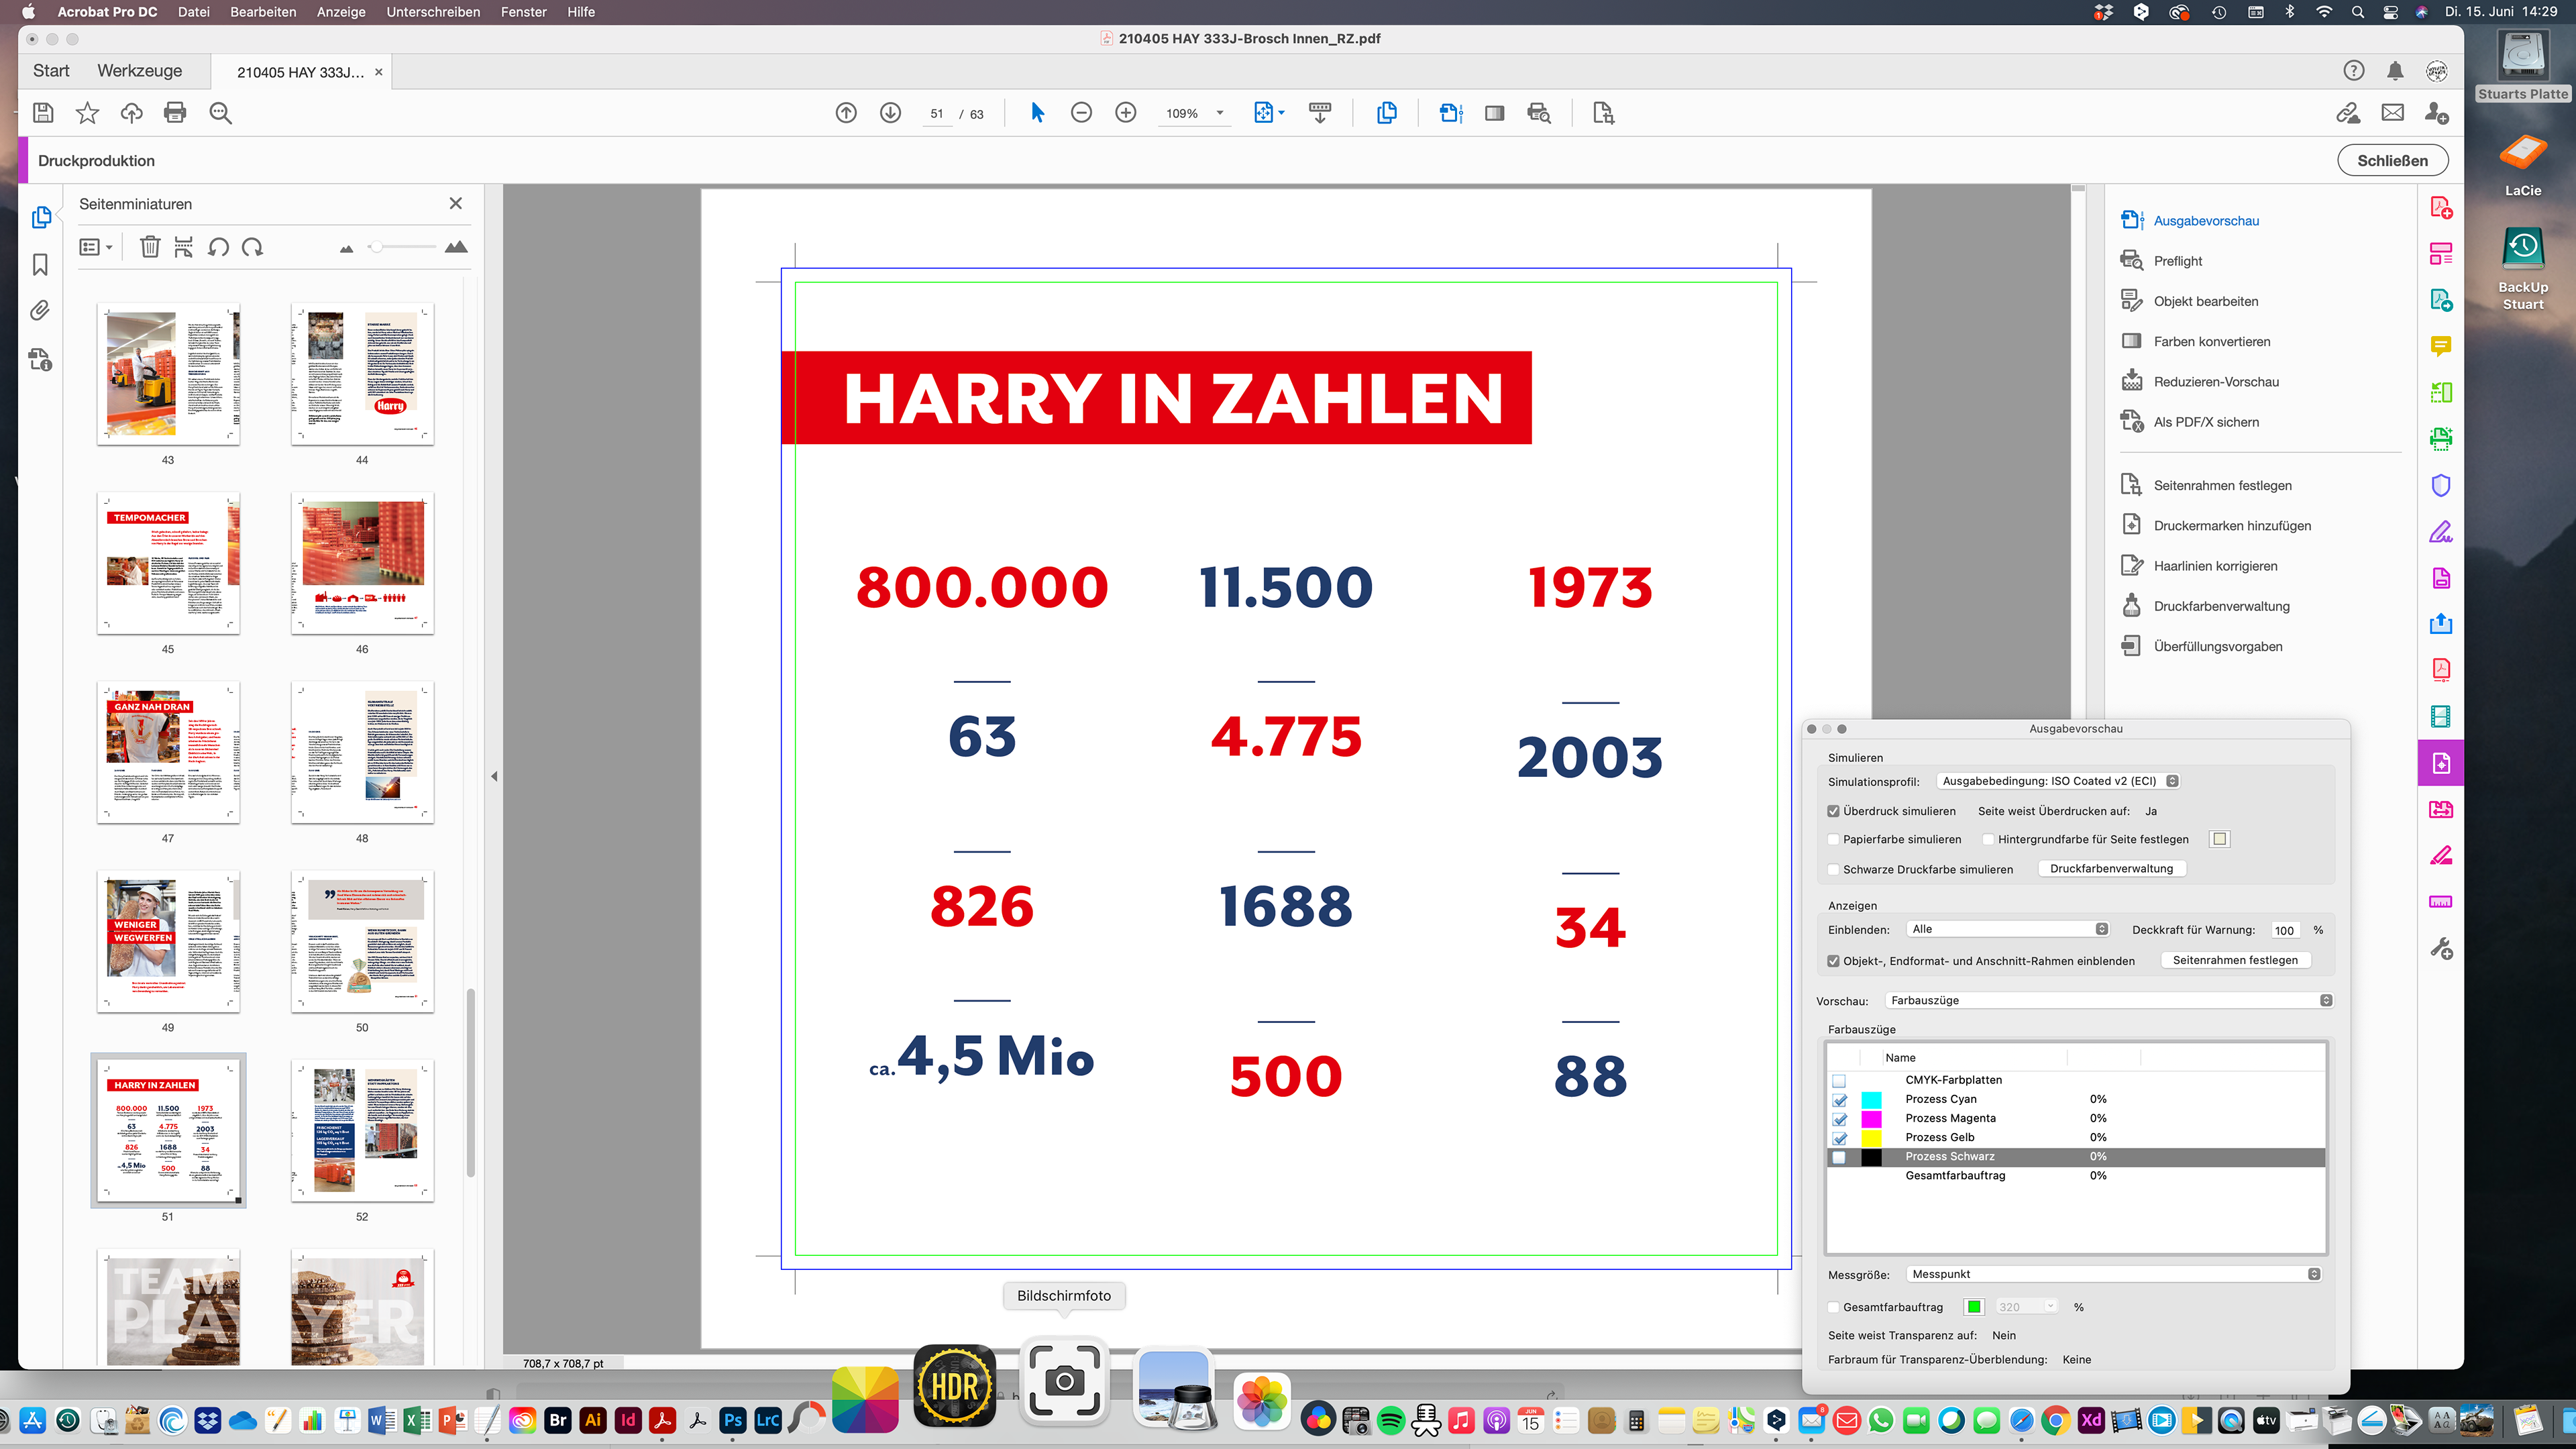
Task: Rotate page counterclockwise in thumbnails panel
Action: pyautogui.click(x=218, y=247)
